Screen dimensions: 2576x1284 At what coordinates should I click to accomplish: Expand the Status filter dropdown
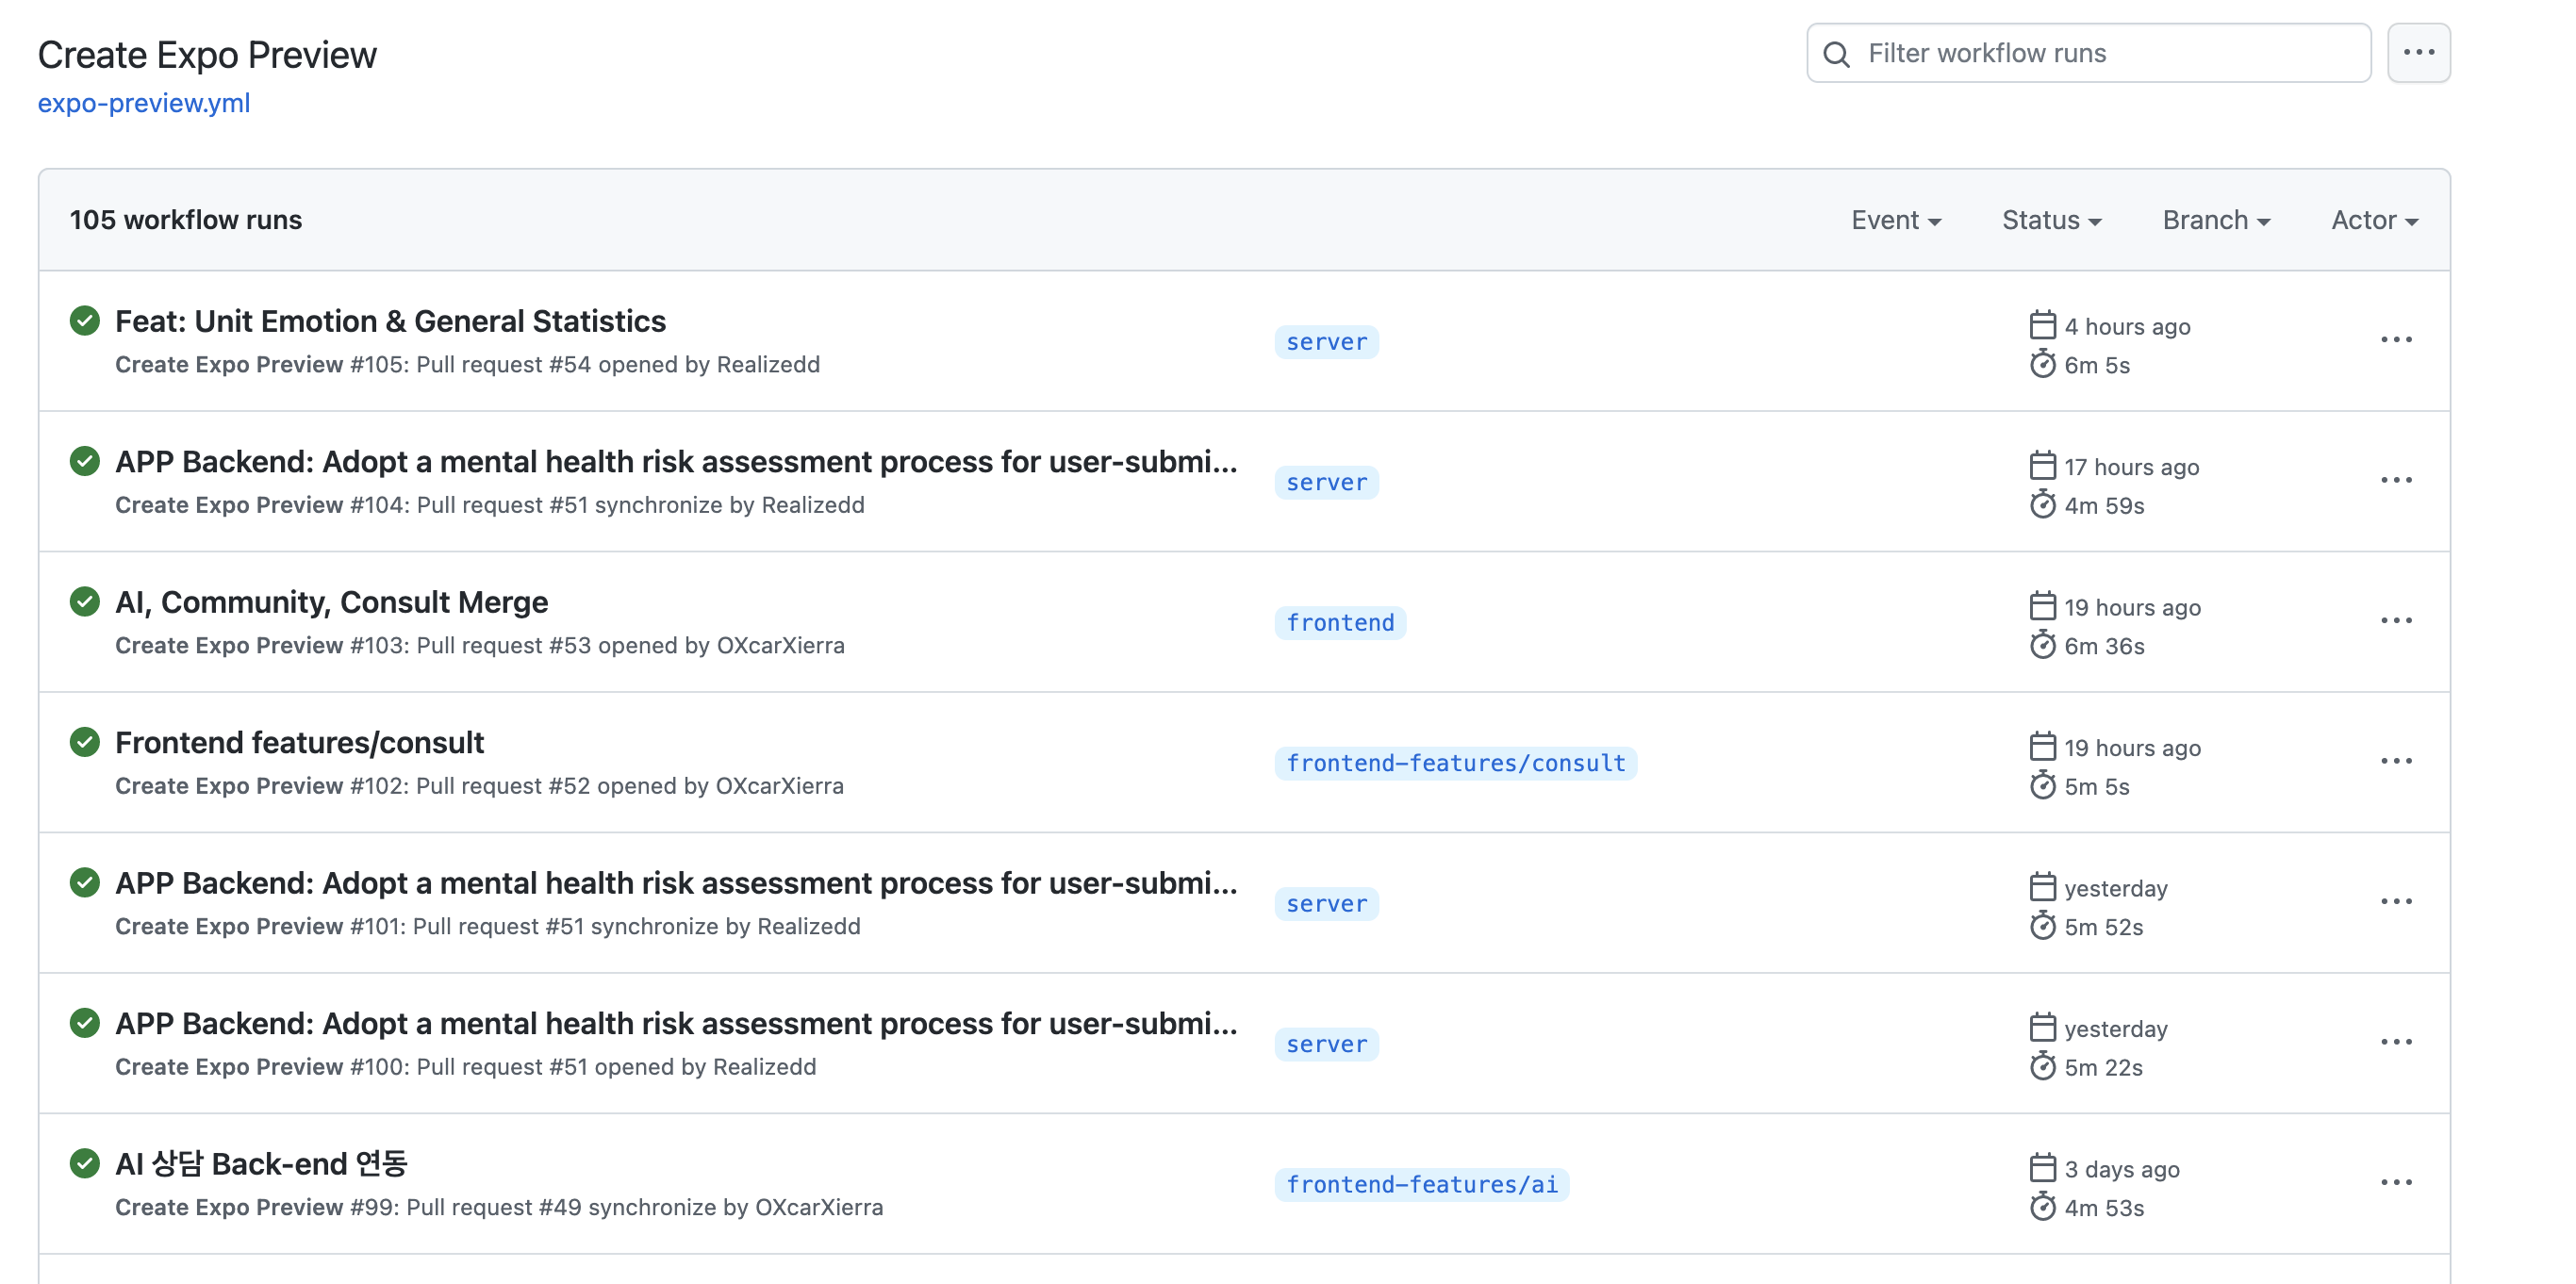[x=2051, y=220]
